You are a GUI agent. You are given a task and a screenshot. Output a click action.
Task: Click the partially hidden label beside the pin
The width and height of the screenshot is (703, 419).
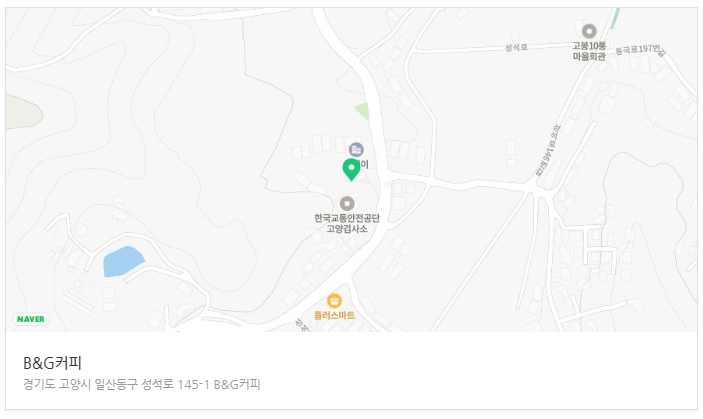pyautogui.click(x=364, y=164)
